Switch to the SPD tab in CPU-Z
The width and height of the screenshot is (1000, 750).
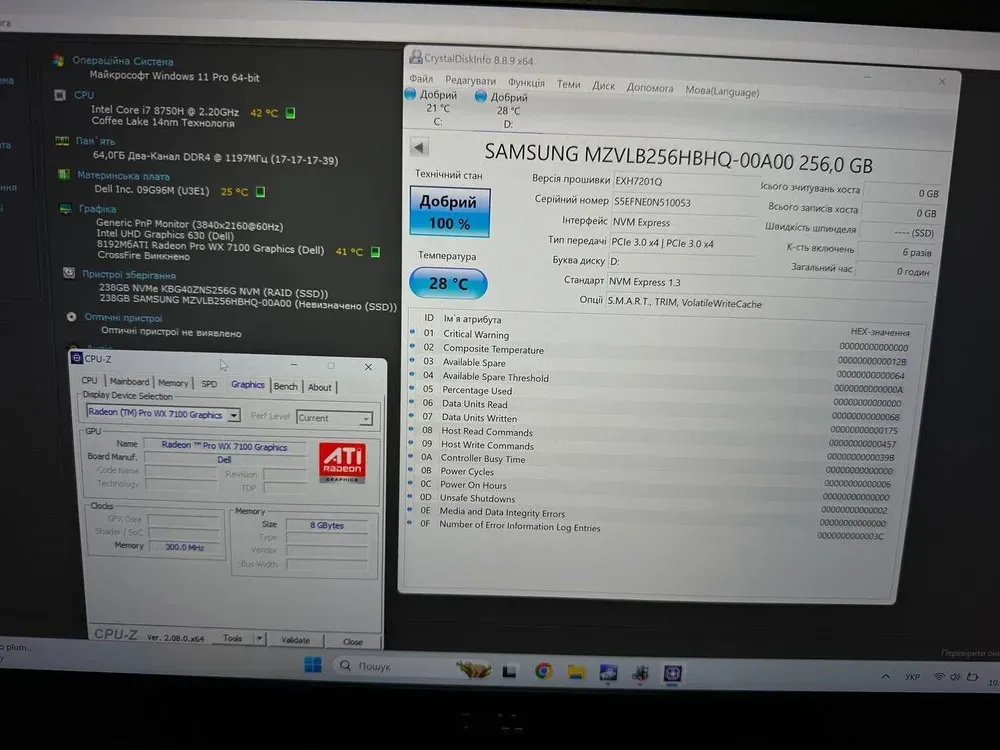pyautogui.click(x=208, y=383)
